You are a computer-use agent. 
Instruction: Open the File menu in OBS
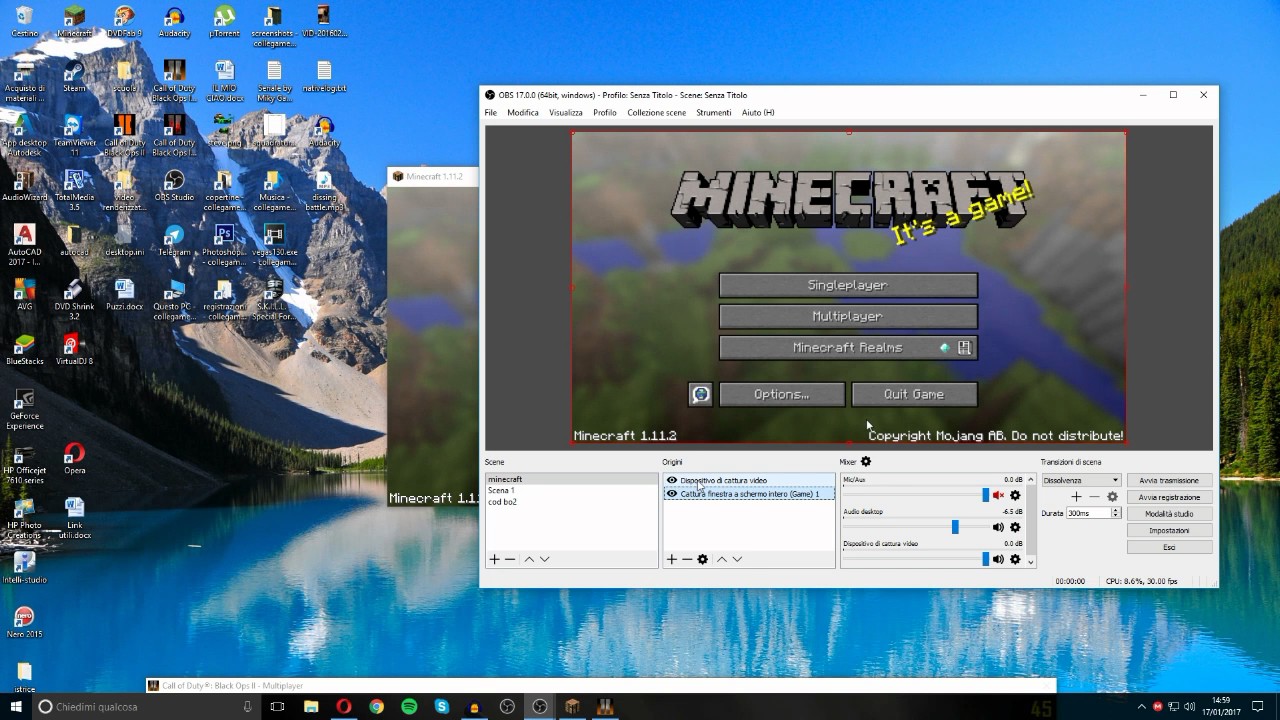(x=491, y=113)
